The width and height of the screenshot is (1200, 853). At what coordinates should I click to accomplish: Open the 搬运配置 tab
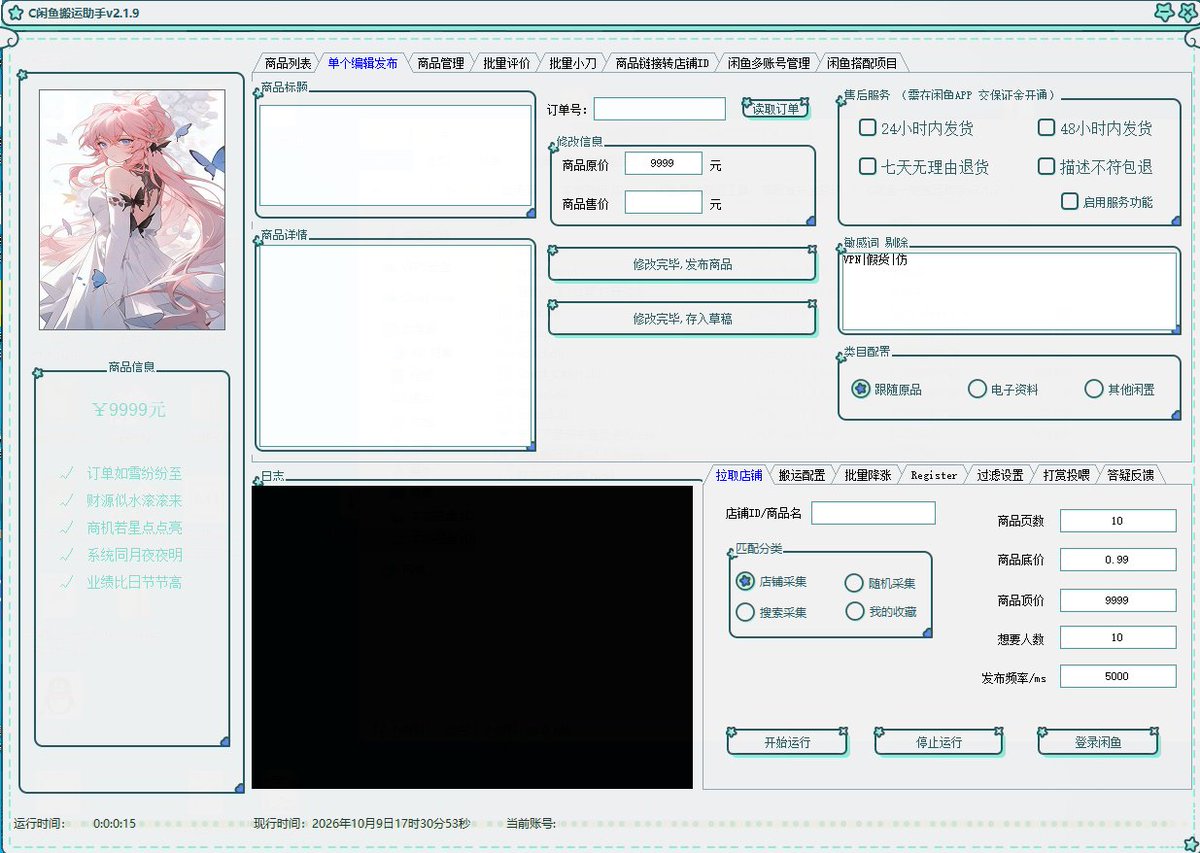click(802, 475)
